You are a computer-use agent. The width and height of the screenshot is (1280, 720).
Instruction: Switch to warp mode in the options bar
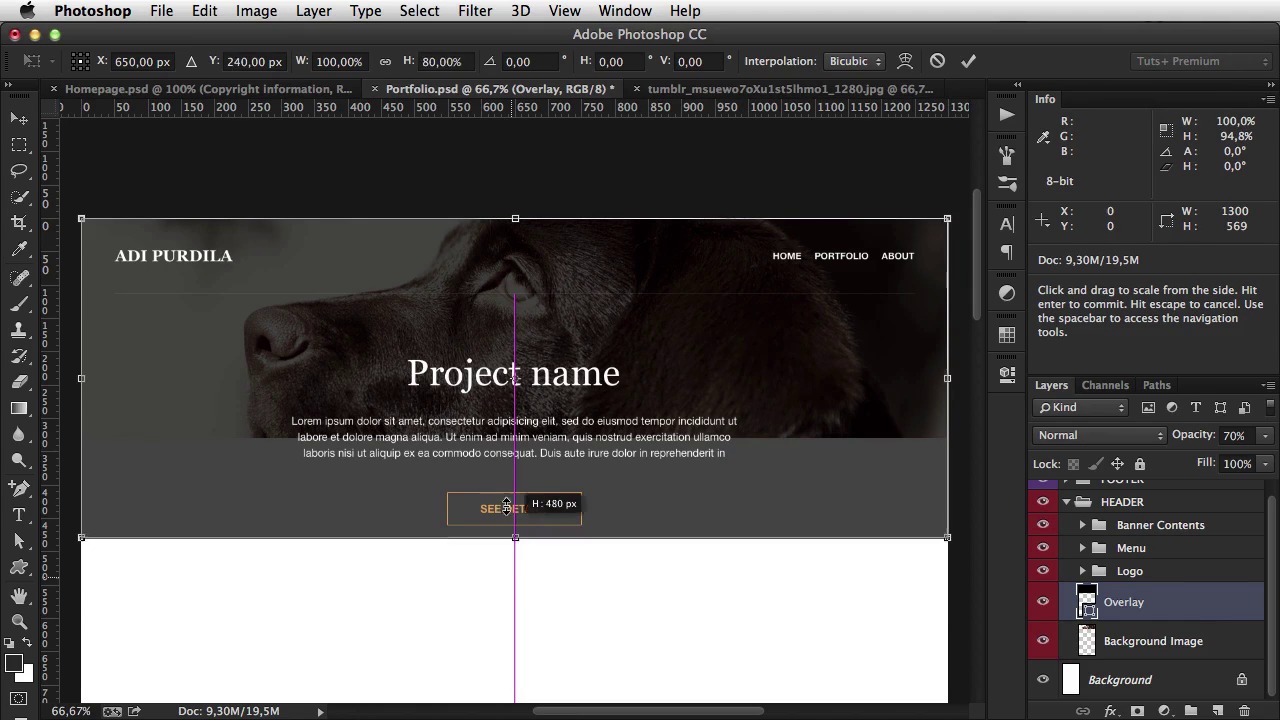click(905, 61)
